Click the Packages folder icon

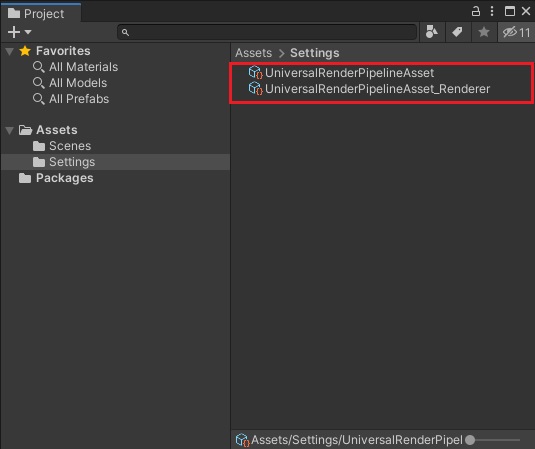point(25,178)
